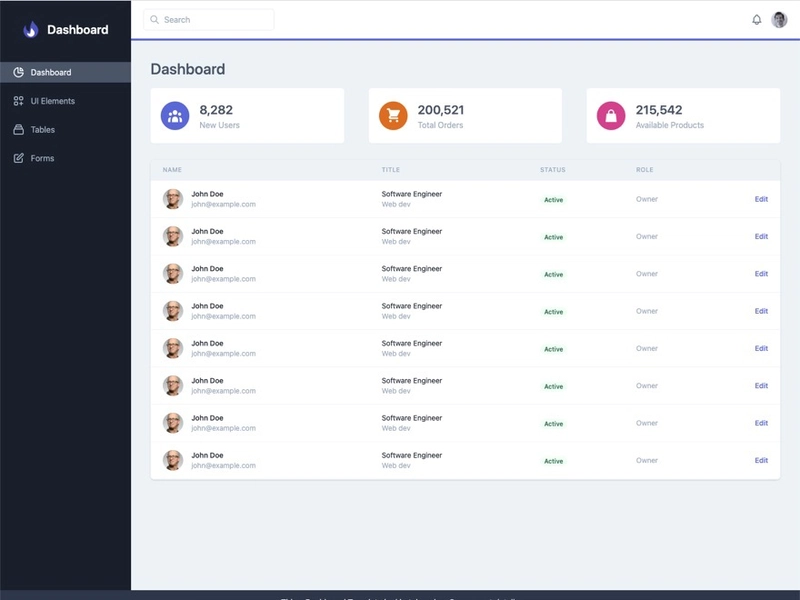
Task: Go to the Tables sidebar menu item
Action: (x=65, y=130)
